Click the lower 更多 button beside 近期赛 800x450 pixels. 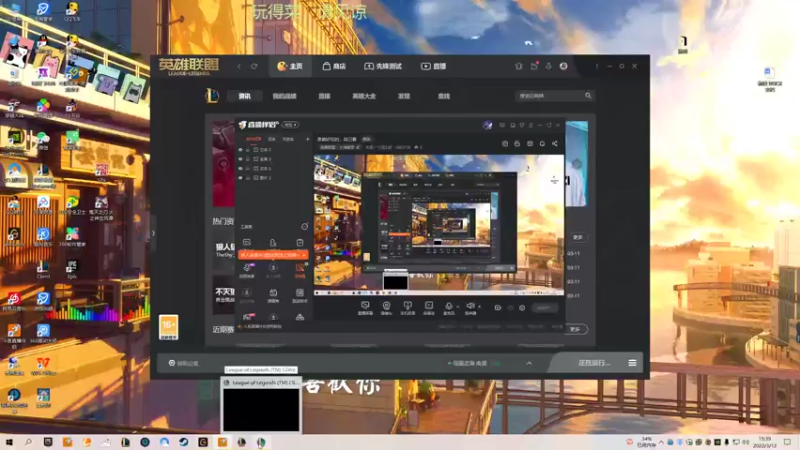point(576,329)
